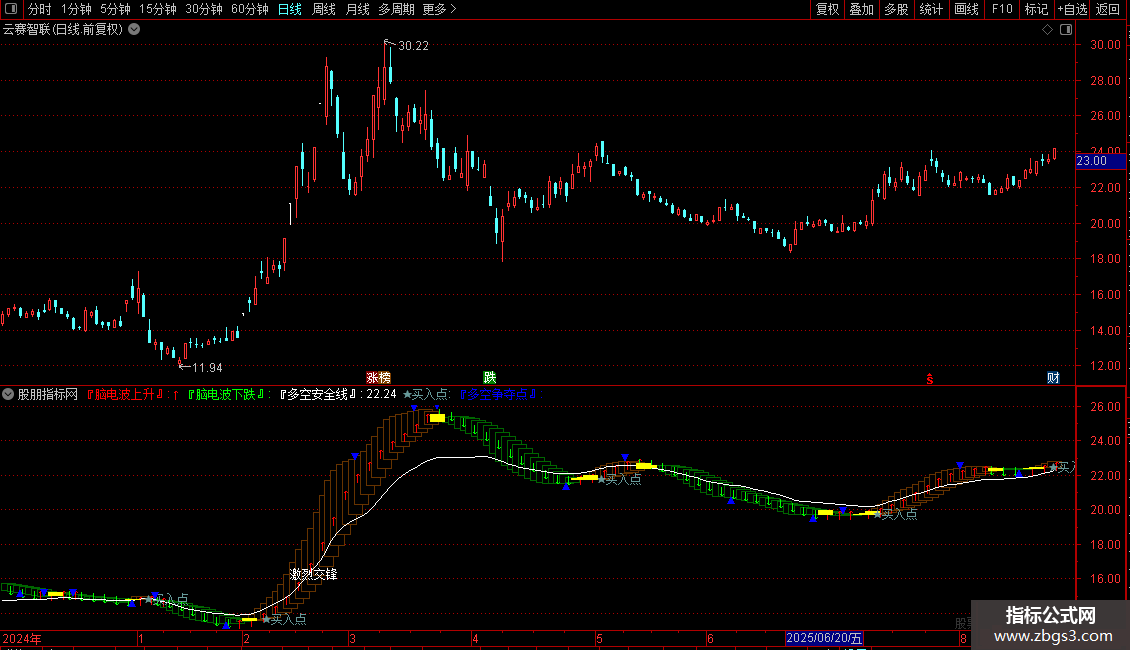This screenshot has height=650, width=1130.
Task: Click the 标记 mark button
Action: [x=1036, y=9]
